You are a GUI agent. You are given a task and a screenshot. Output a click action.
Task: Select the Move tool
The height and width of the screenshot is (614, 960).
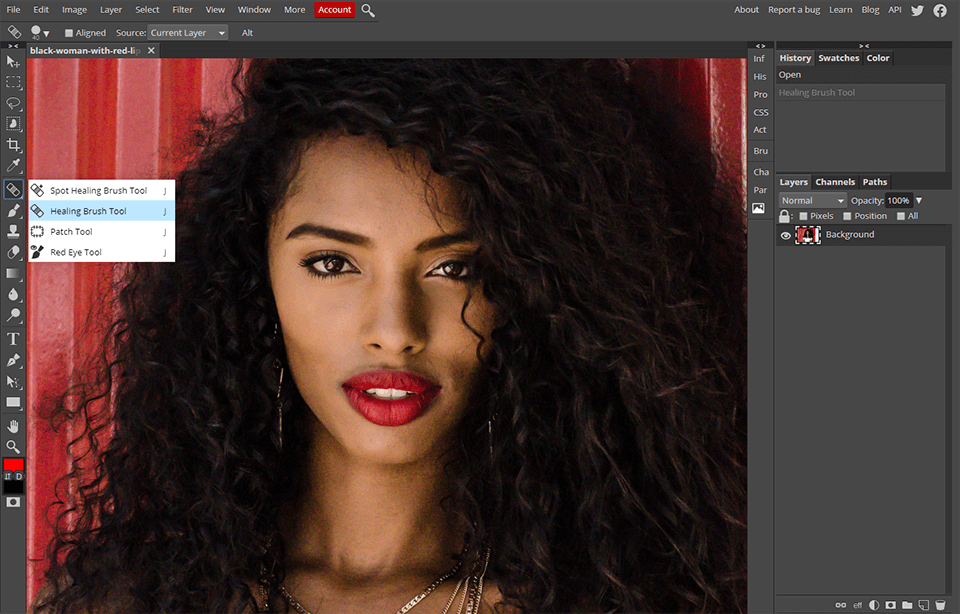pos(14,62)
